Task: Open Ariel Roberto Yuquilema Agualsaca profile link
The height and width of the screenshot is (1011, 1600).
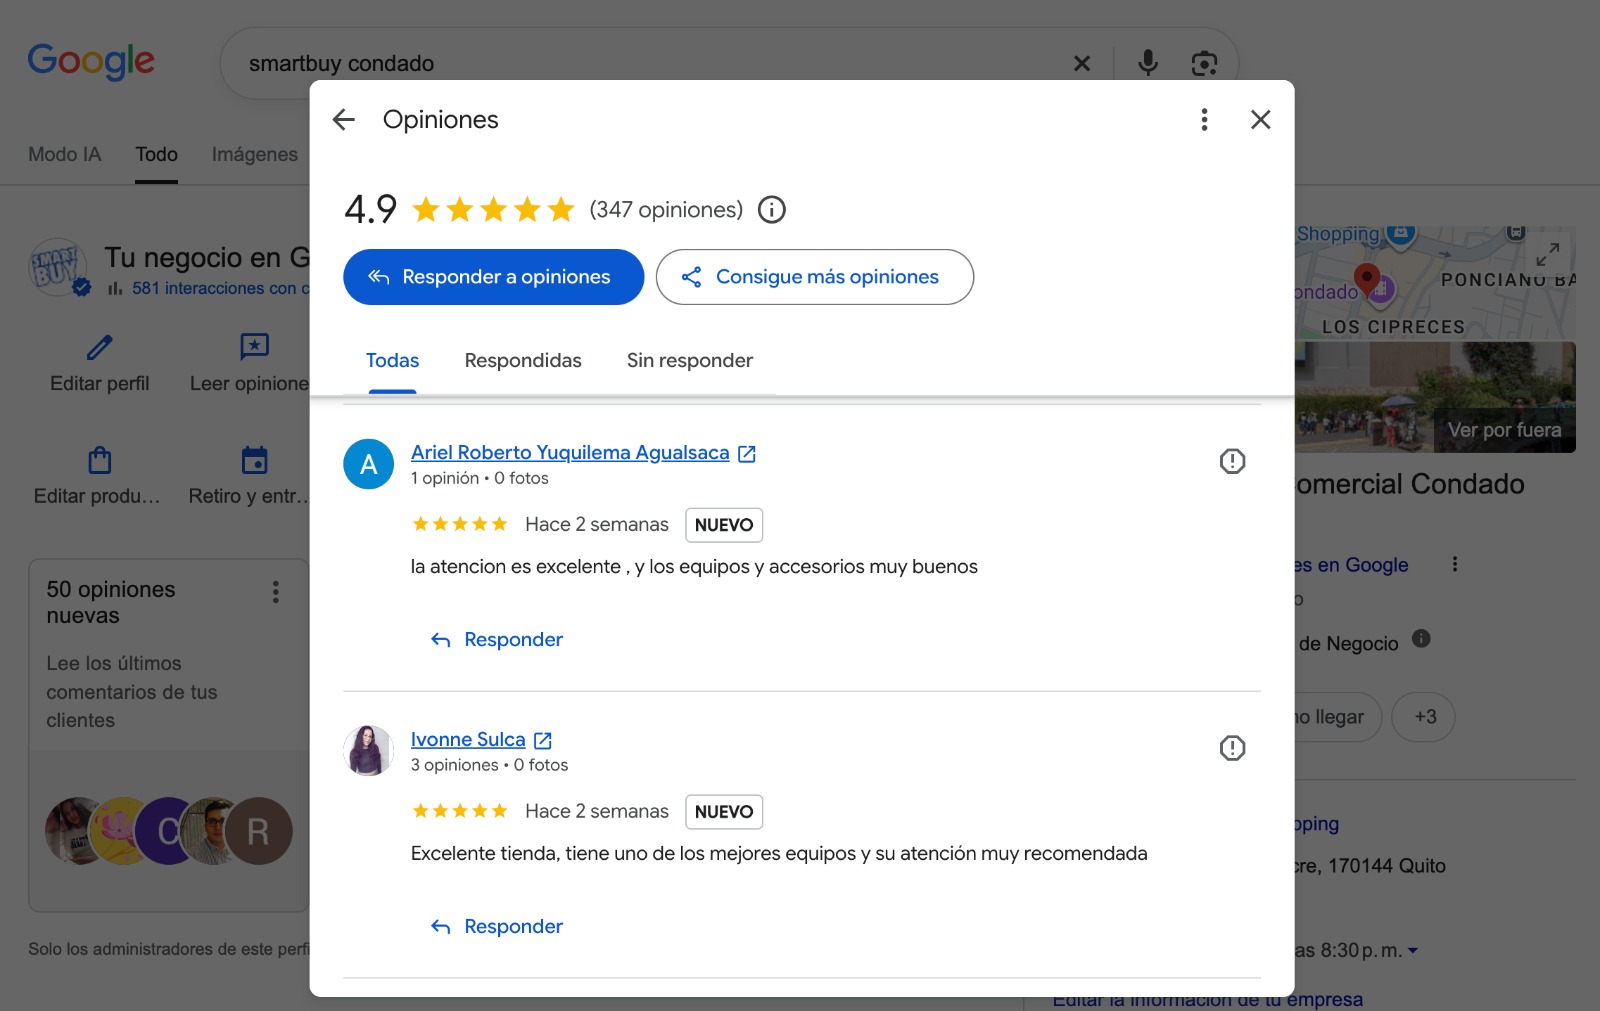Action: 570,453
